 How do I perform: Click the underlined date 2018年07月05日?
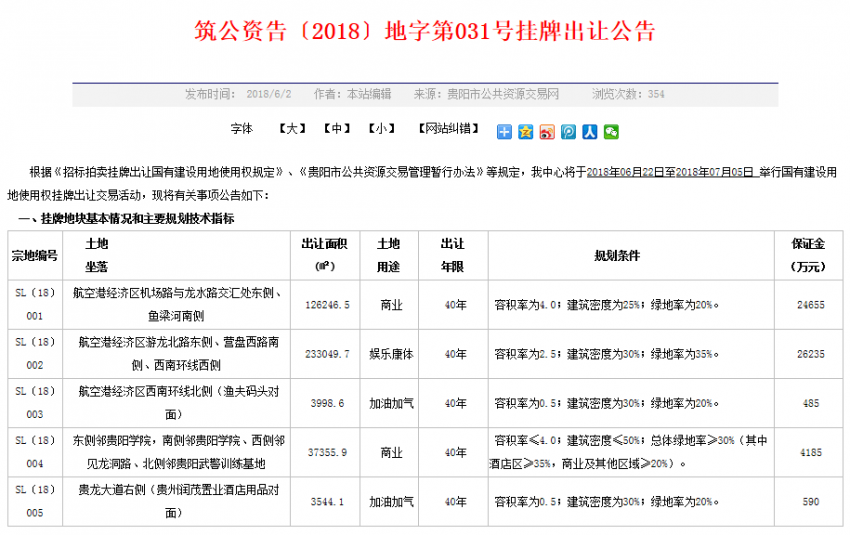click(x=715, y=172)
